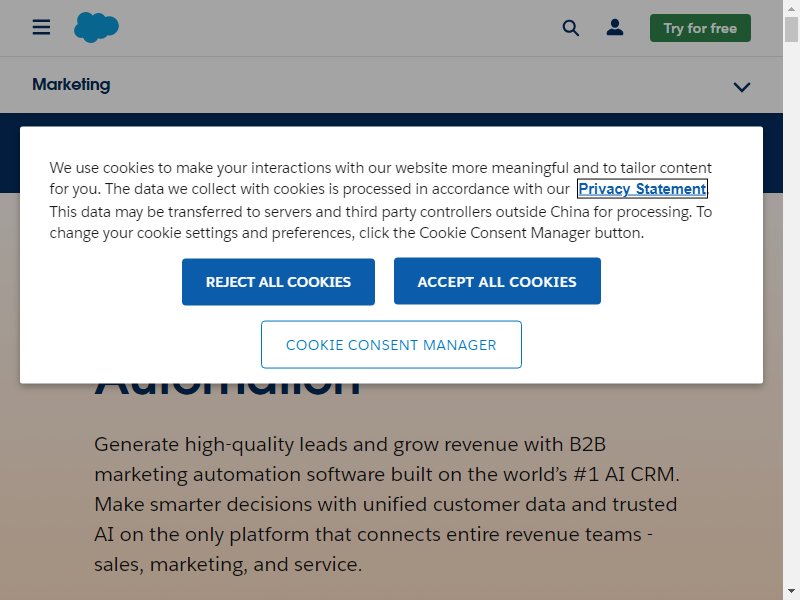Reject all cookies

tap(278, 282)
